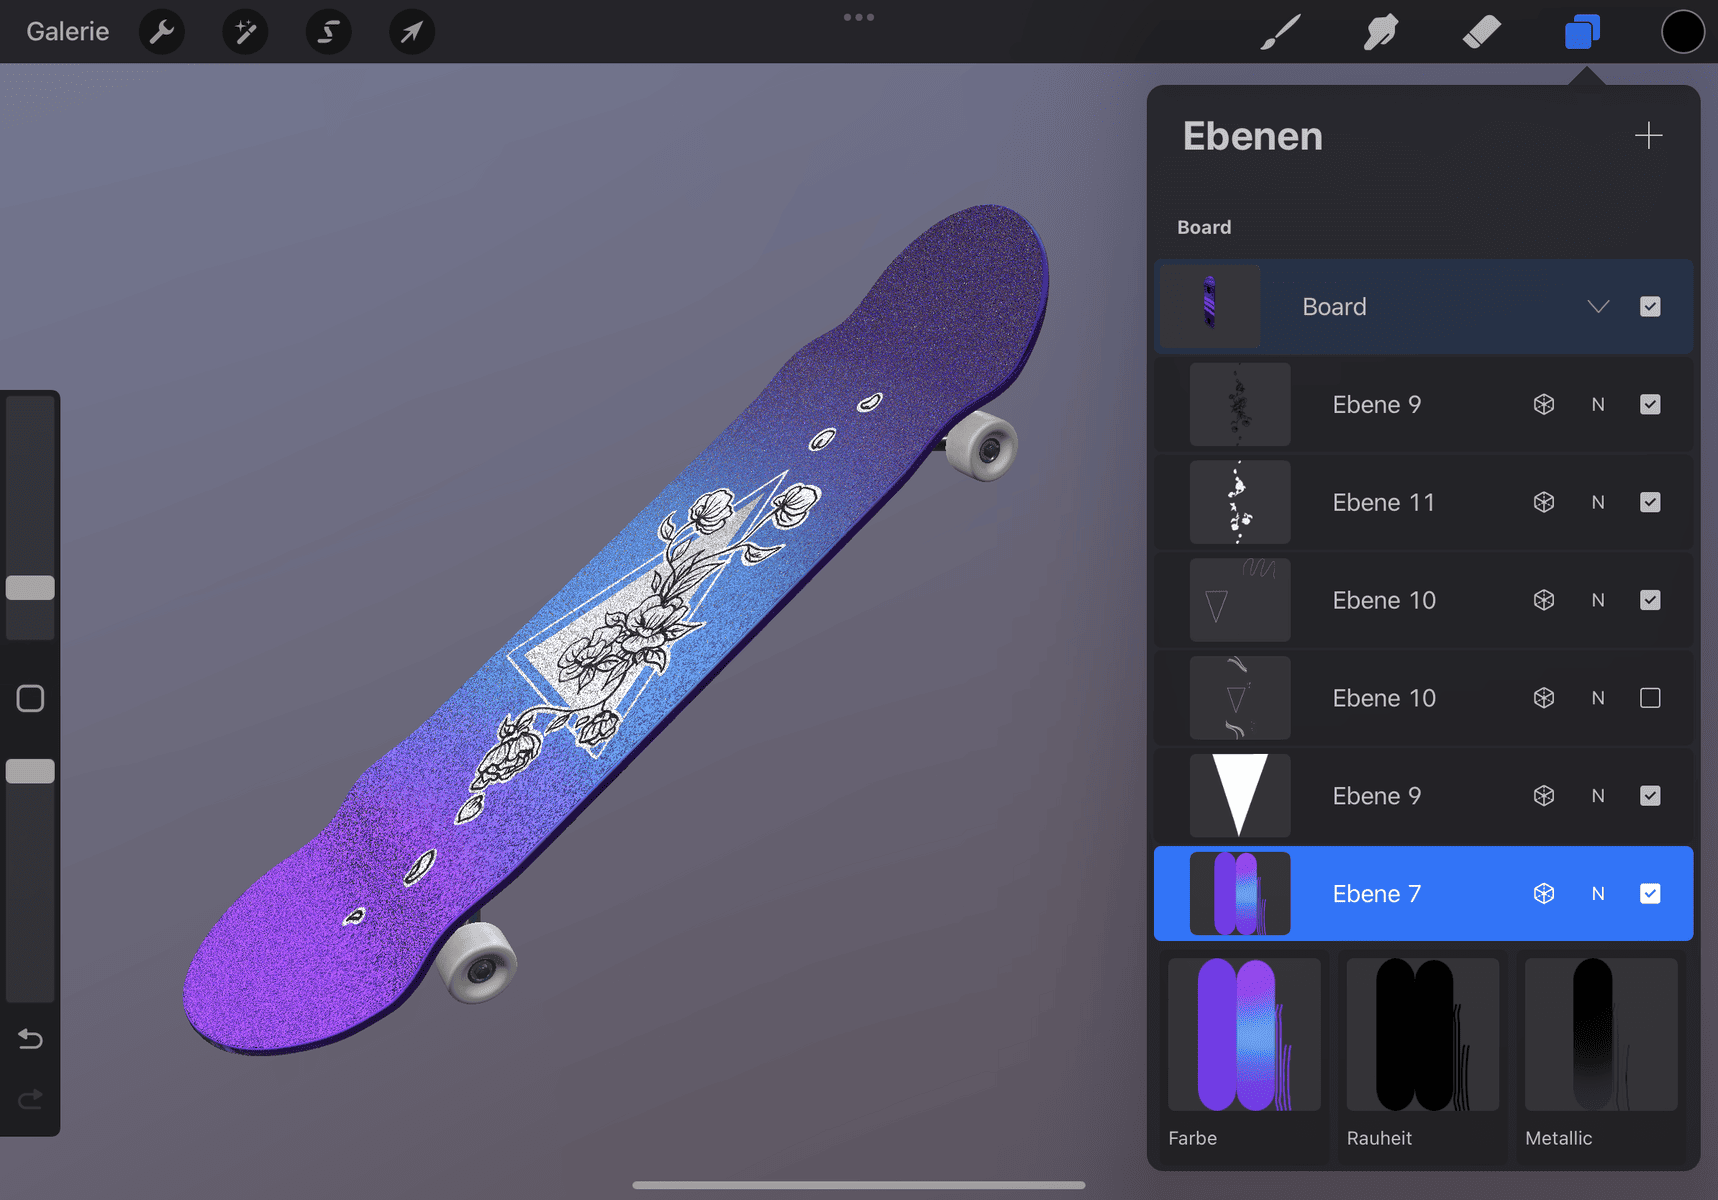Open blend mode N of triangle Ebene 9

click(x=1598, y=796)
